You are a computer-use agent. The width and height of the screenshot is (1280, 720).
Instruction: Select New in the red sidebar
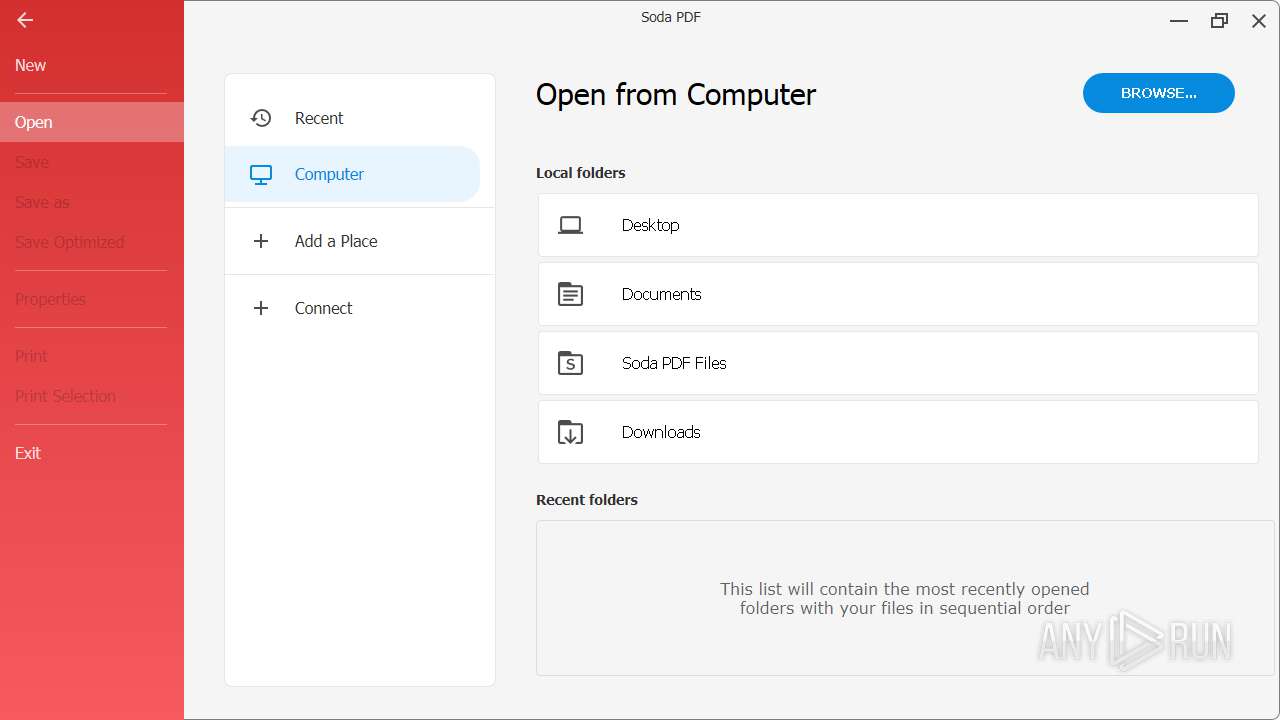pyautogui.click(x=92, y=65)
